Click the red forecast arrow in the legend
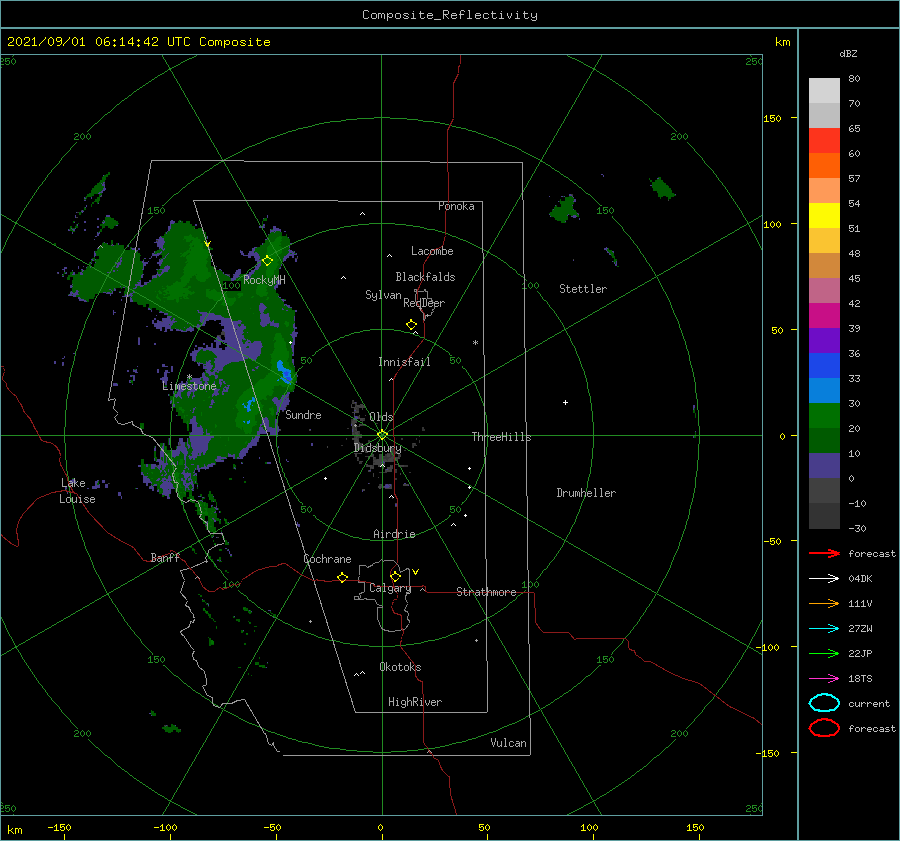Image resolution: width=900 pixels, height=841 pixels. pyautogui.click(x=824, y=553)
